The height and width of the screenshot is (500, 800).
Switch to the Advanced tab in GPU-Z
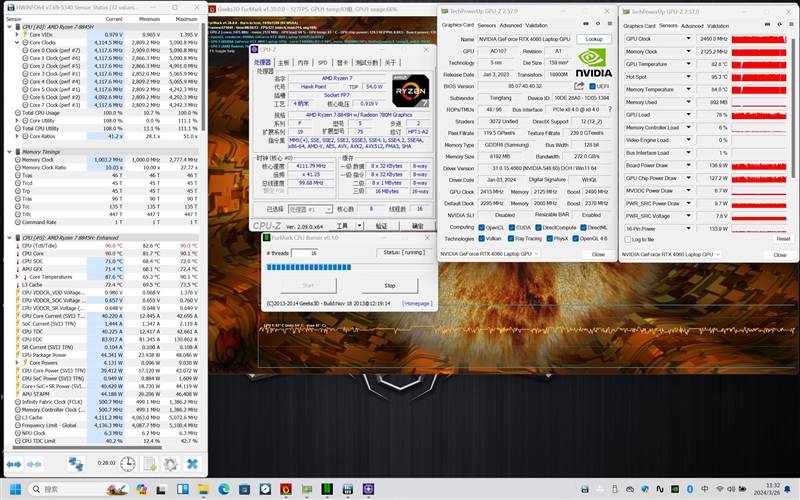(x=510, y=25)
